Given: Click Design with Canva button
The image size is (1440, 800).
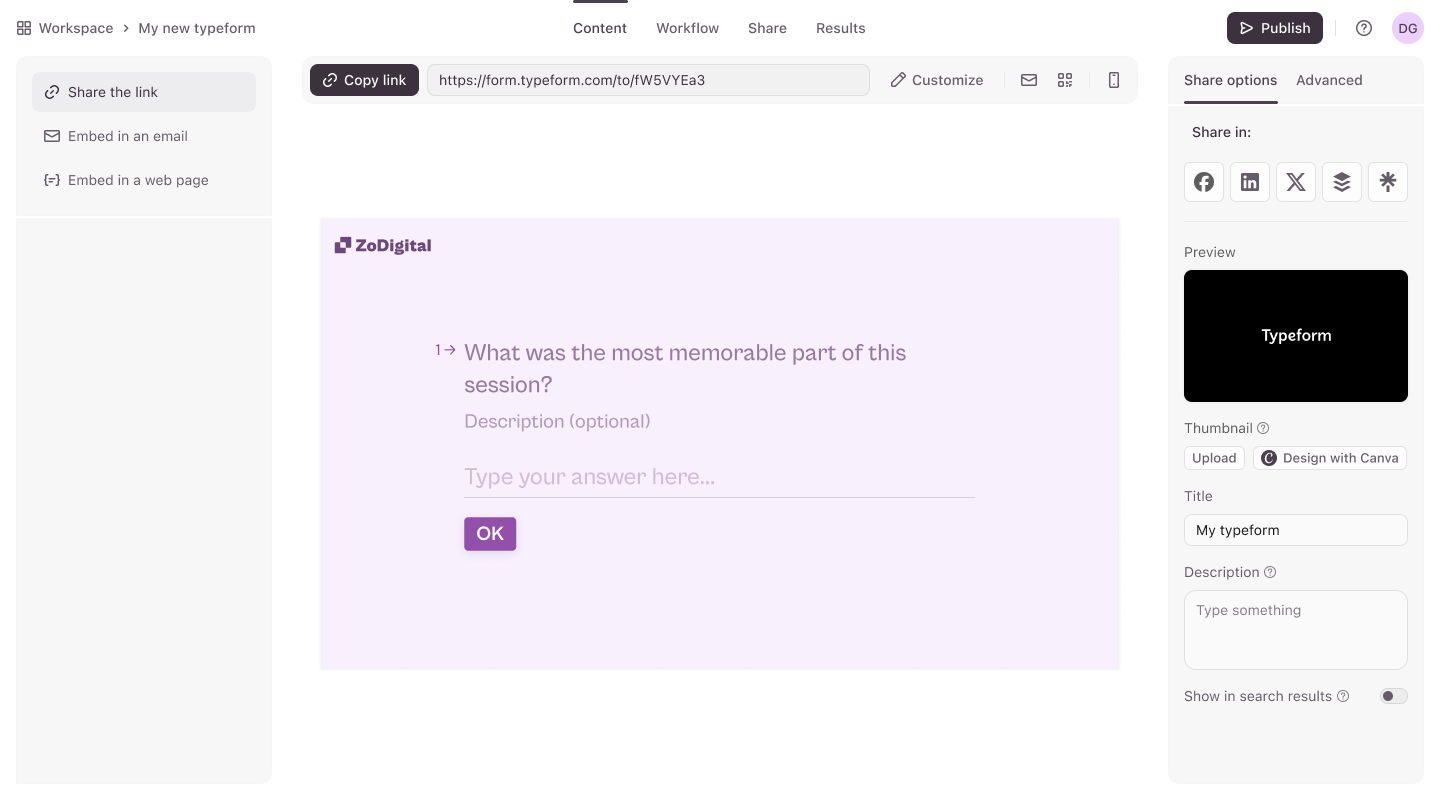Looking at the screenshot, I should [x=1330, y=458].
